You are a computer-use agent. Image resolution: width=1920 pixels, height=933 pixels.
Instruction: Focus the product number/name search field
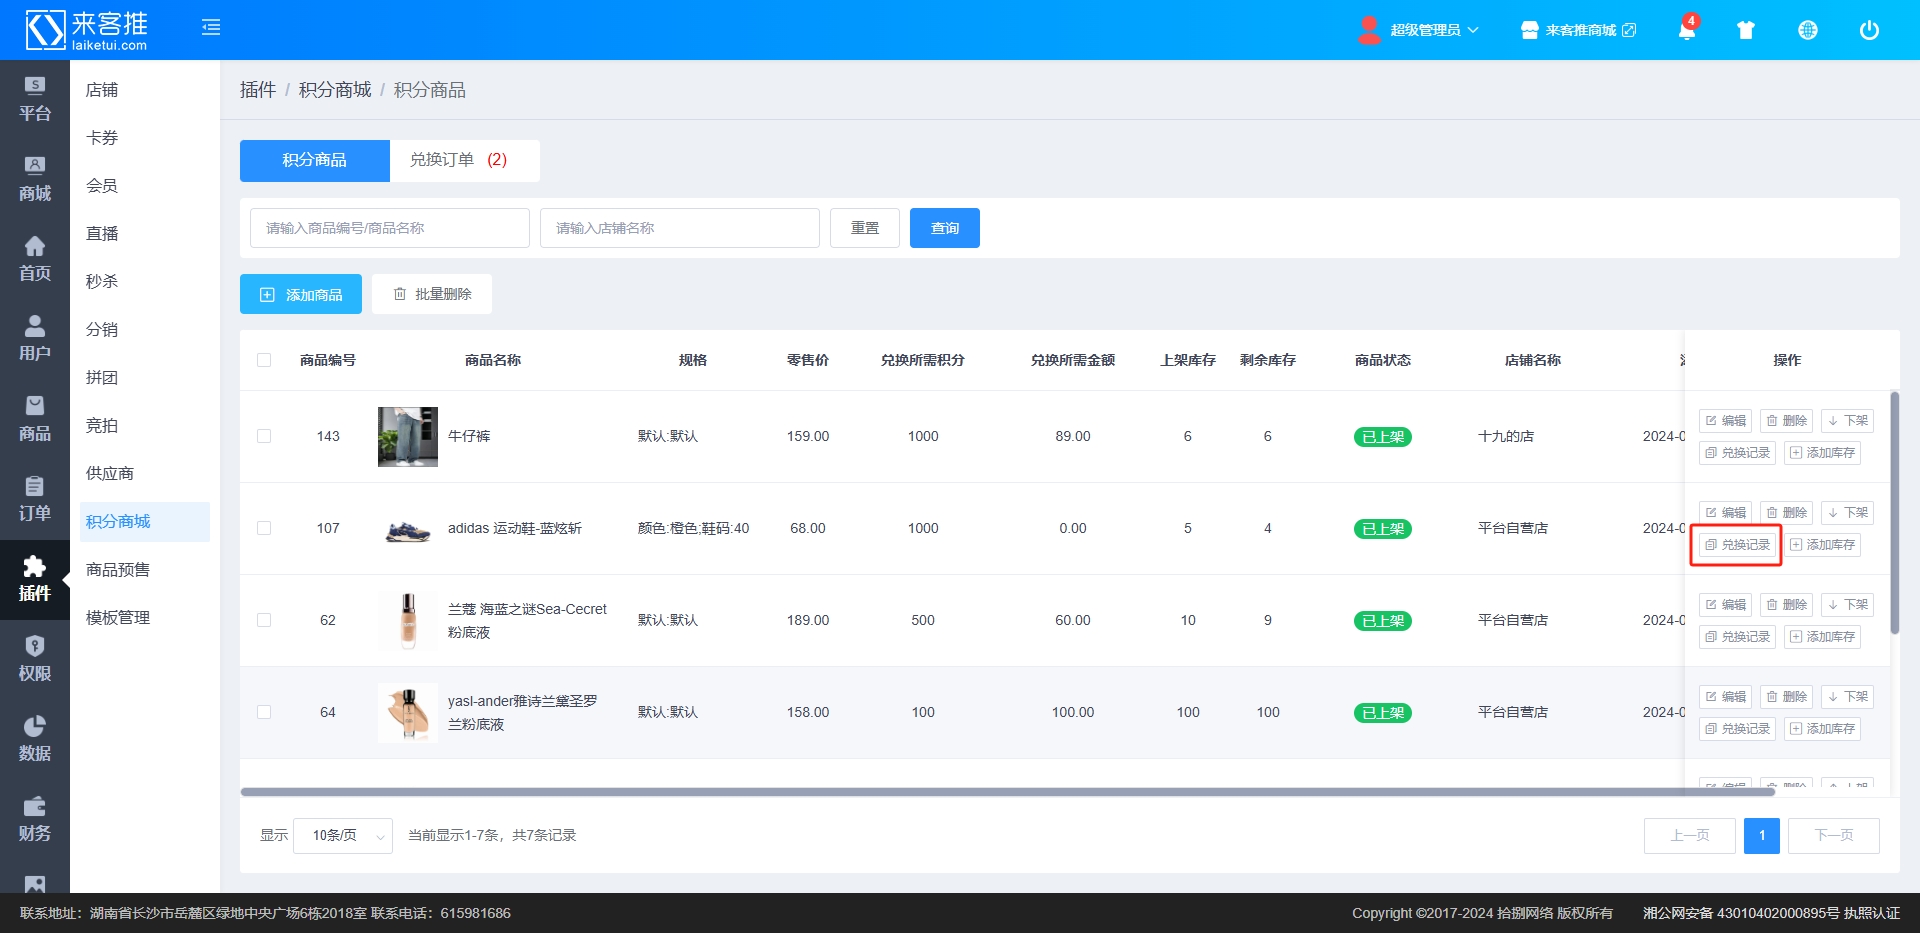pyautogui.click(x=389, y=228)
